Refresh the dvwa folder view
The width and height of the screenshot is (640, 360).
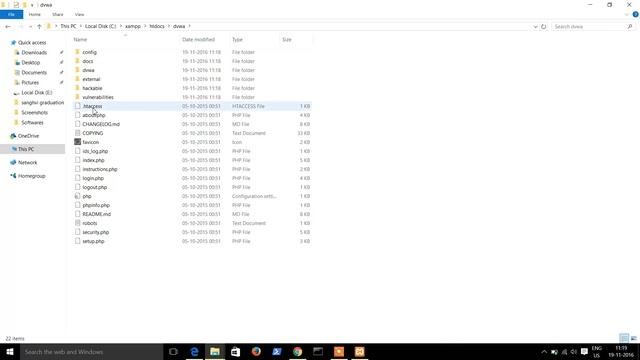[544, 27]
